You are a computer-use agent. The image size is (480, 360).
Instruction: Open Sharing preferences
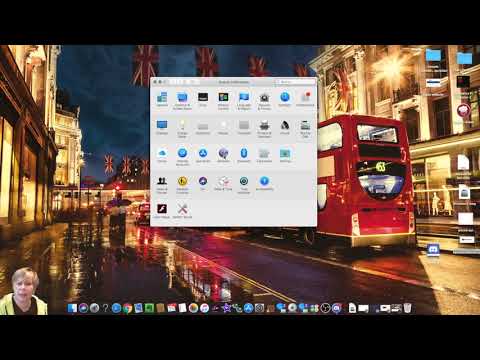[x=285, y=153]
